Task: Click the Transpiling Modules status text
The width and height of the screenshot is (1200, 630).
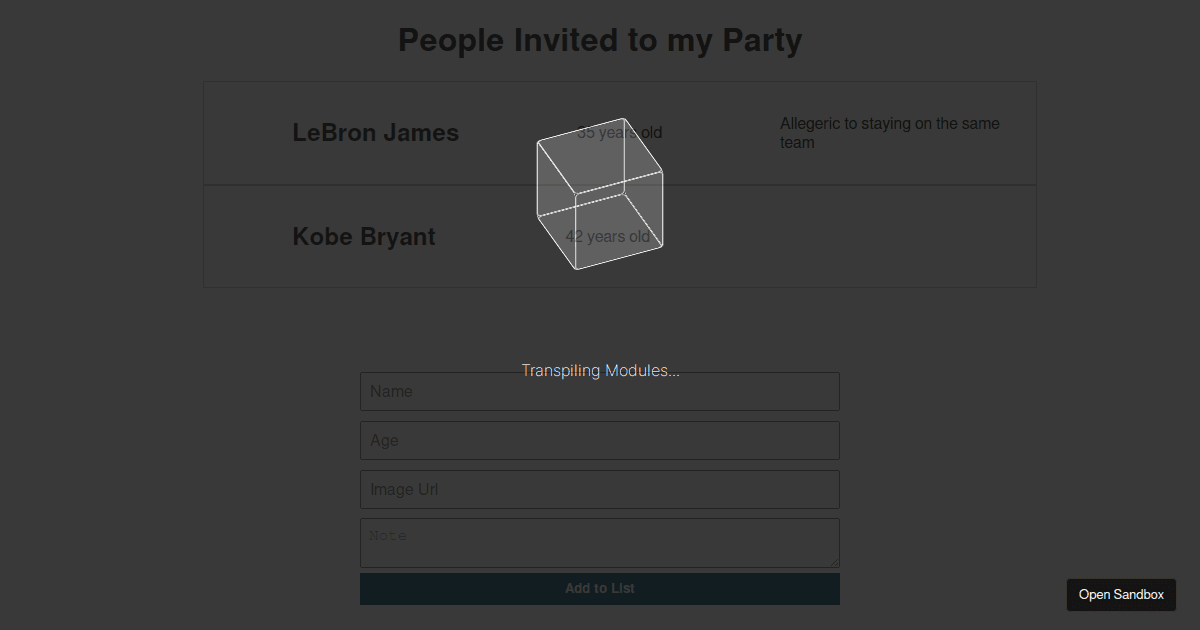Action: point(600,371)
